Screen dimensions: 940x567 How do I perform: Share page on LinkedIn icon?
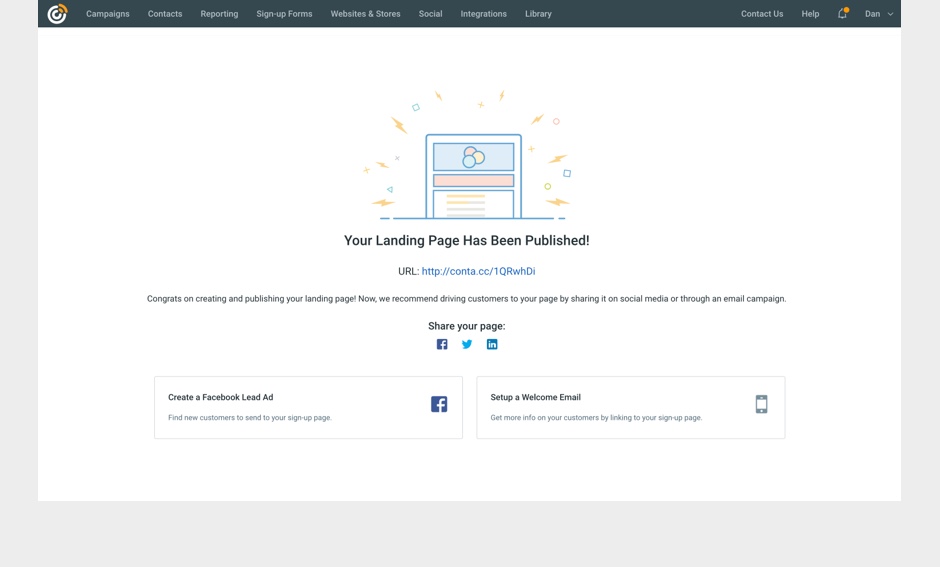[x=492, y=344]
